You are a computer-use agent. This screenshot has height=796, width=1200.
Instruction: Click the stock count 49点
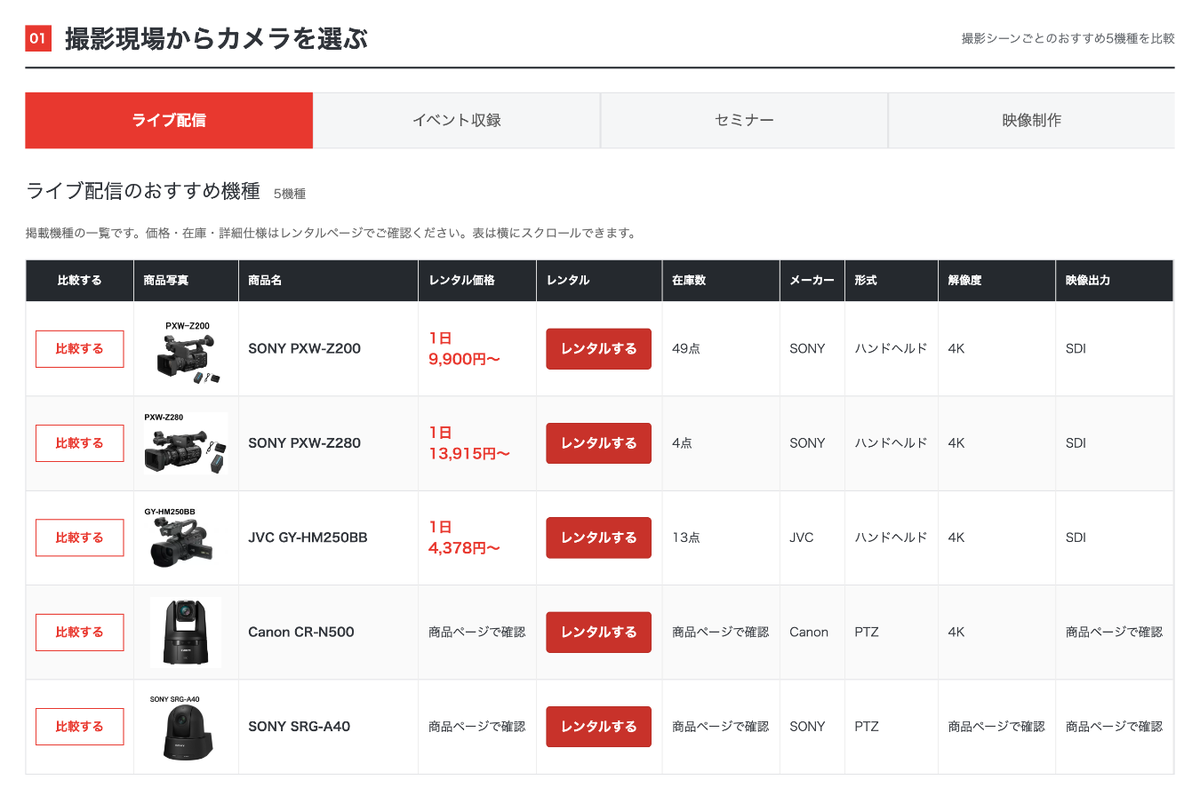pyautogui.click(x=686, y=349)
